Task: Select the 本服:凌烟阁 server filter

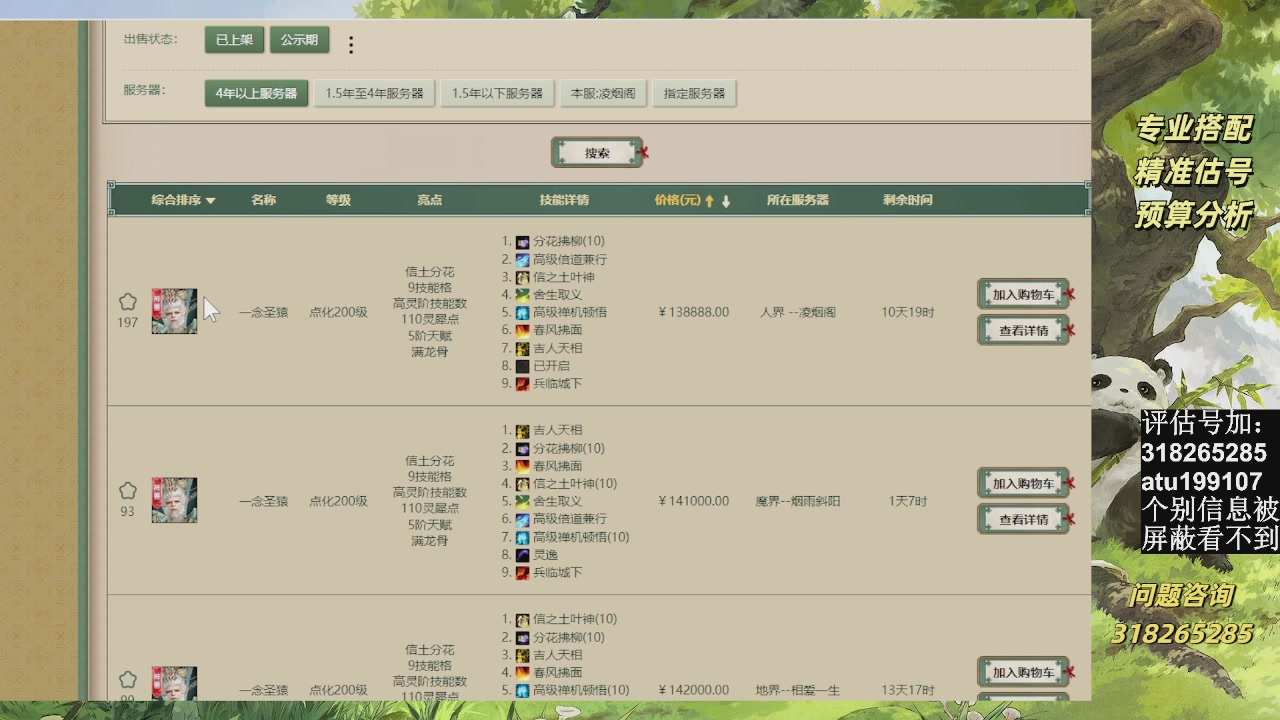Action: coord(603,94)
